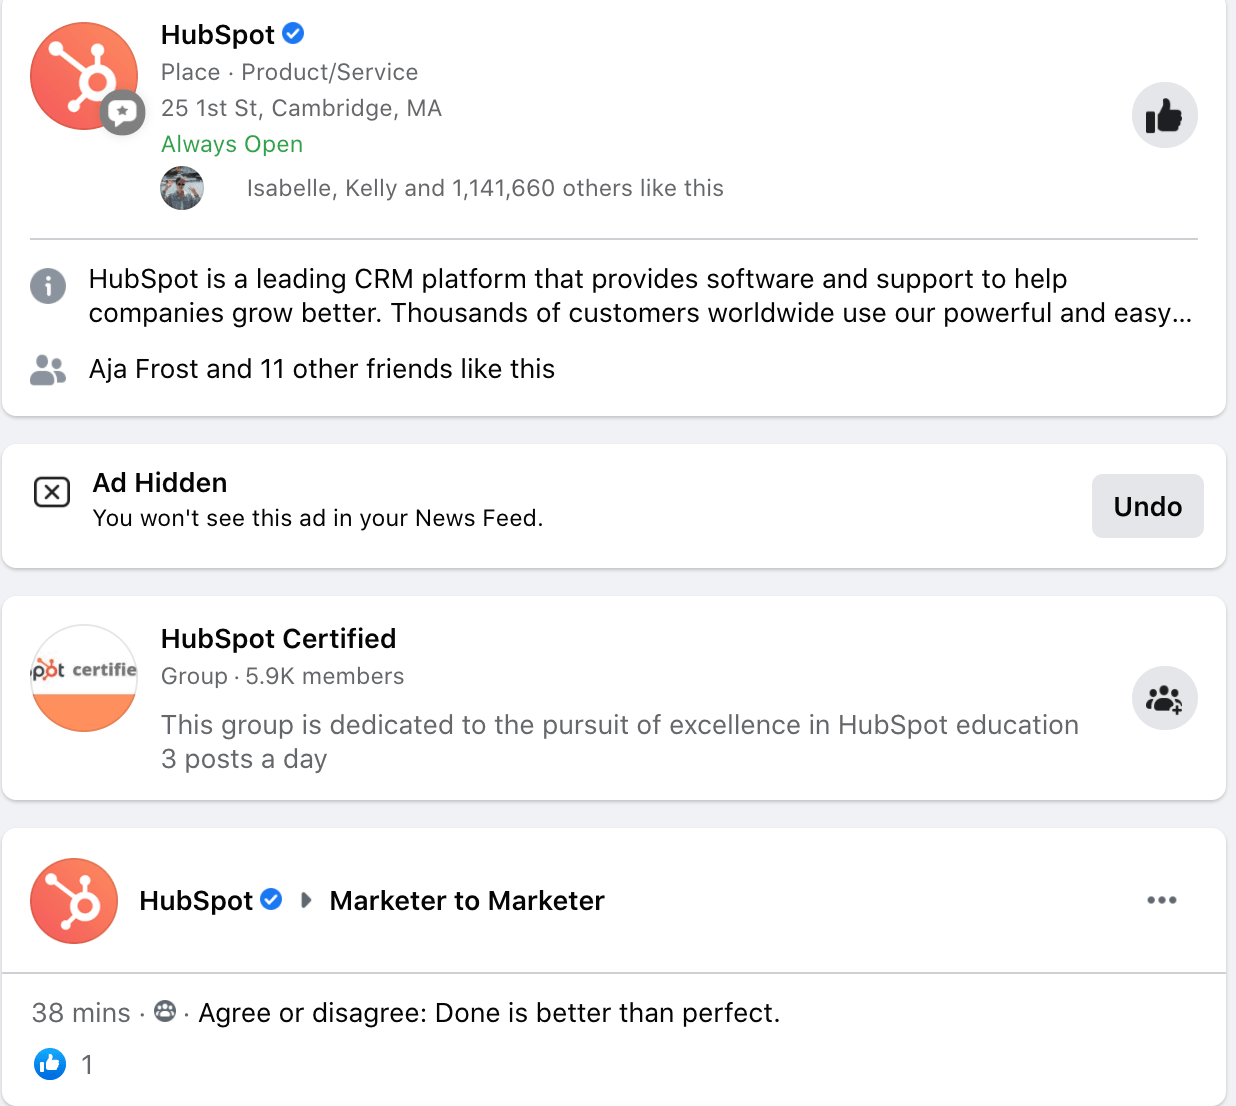This screenshot has height=1106, width=1236.
Task: Click the friend's profile photo beside likes
Action: [x=182, y=188]
